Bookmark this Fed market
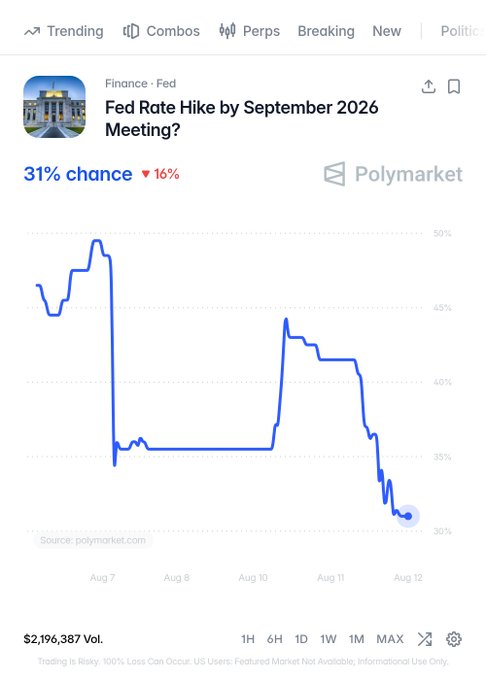This screenshot has width=486, height=680. 454,87
